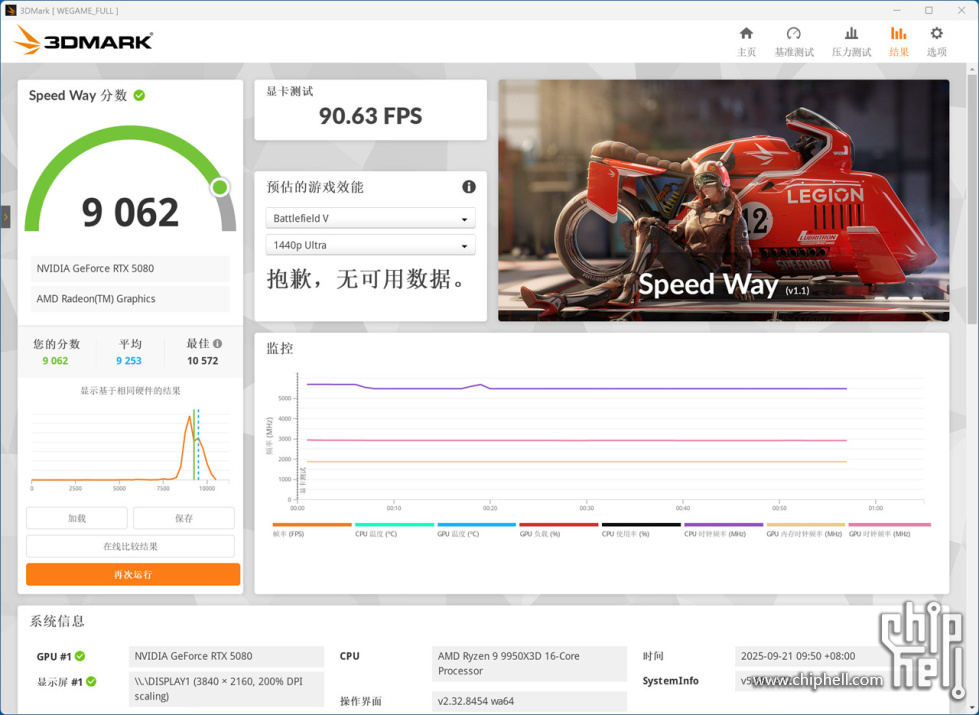Click the v2.32.8454 wa64 version field
The width and height of the screenshot is (979, 715).
tap(529, 701)
